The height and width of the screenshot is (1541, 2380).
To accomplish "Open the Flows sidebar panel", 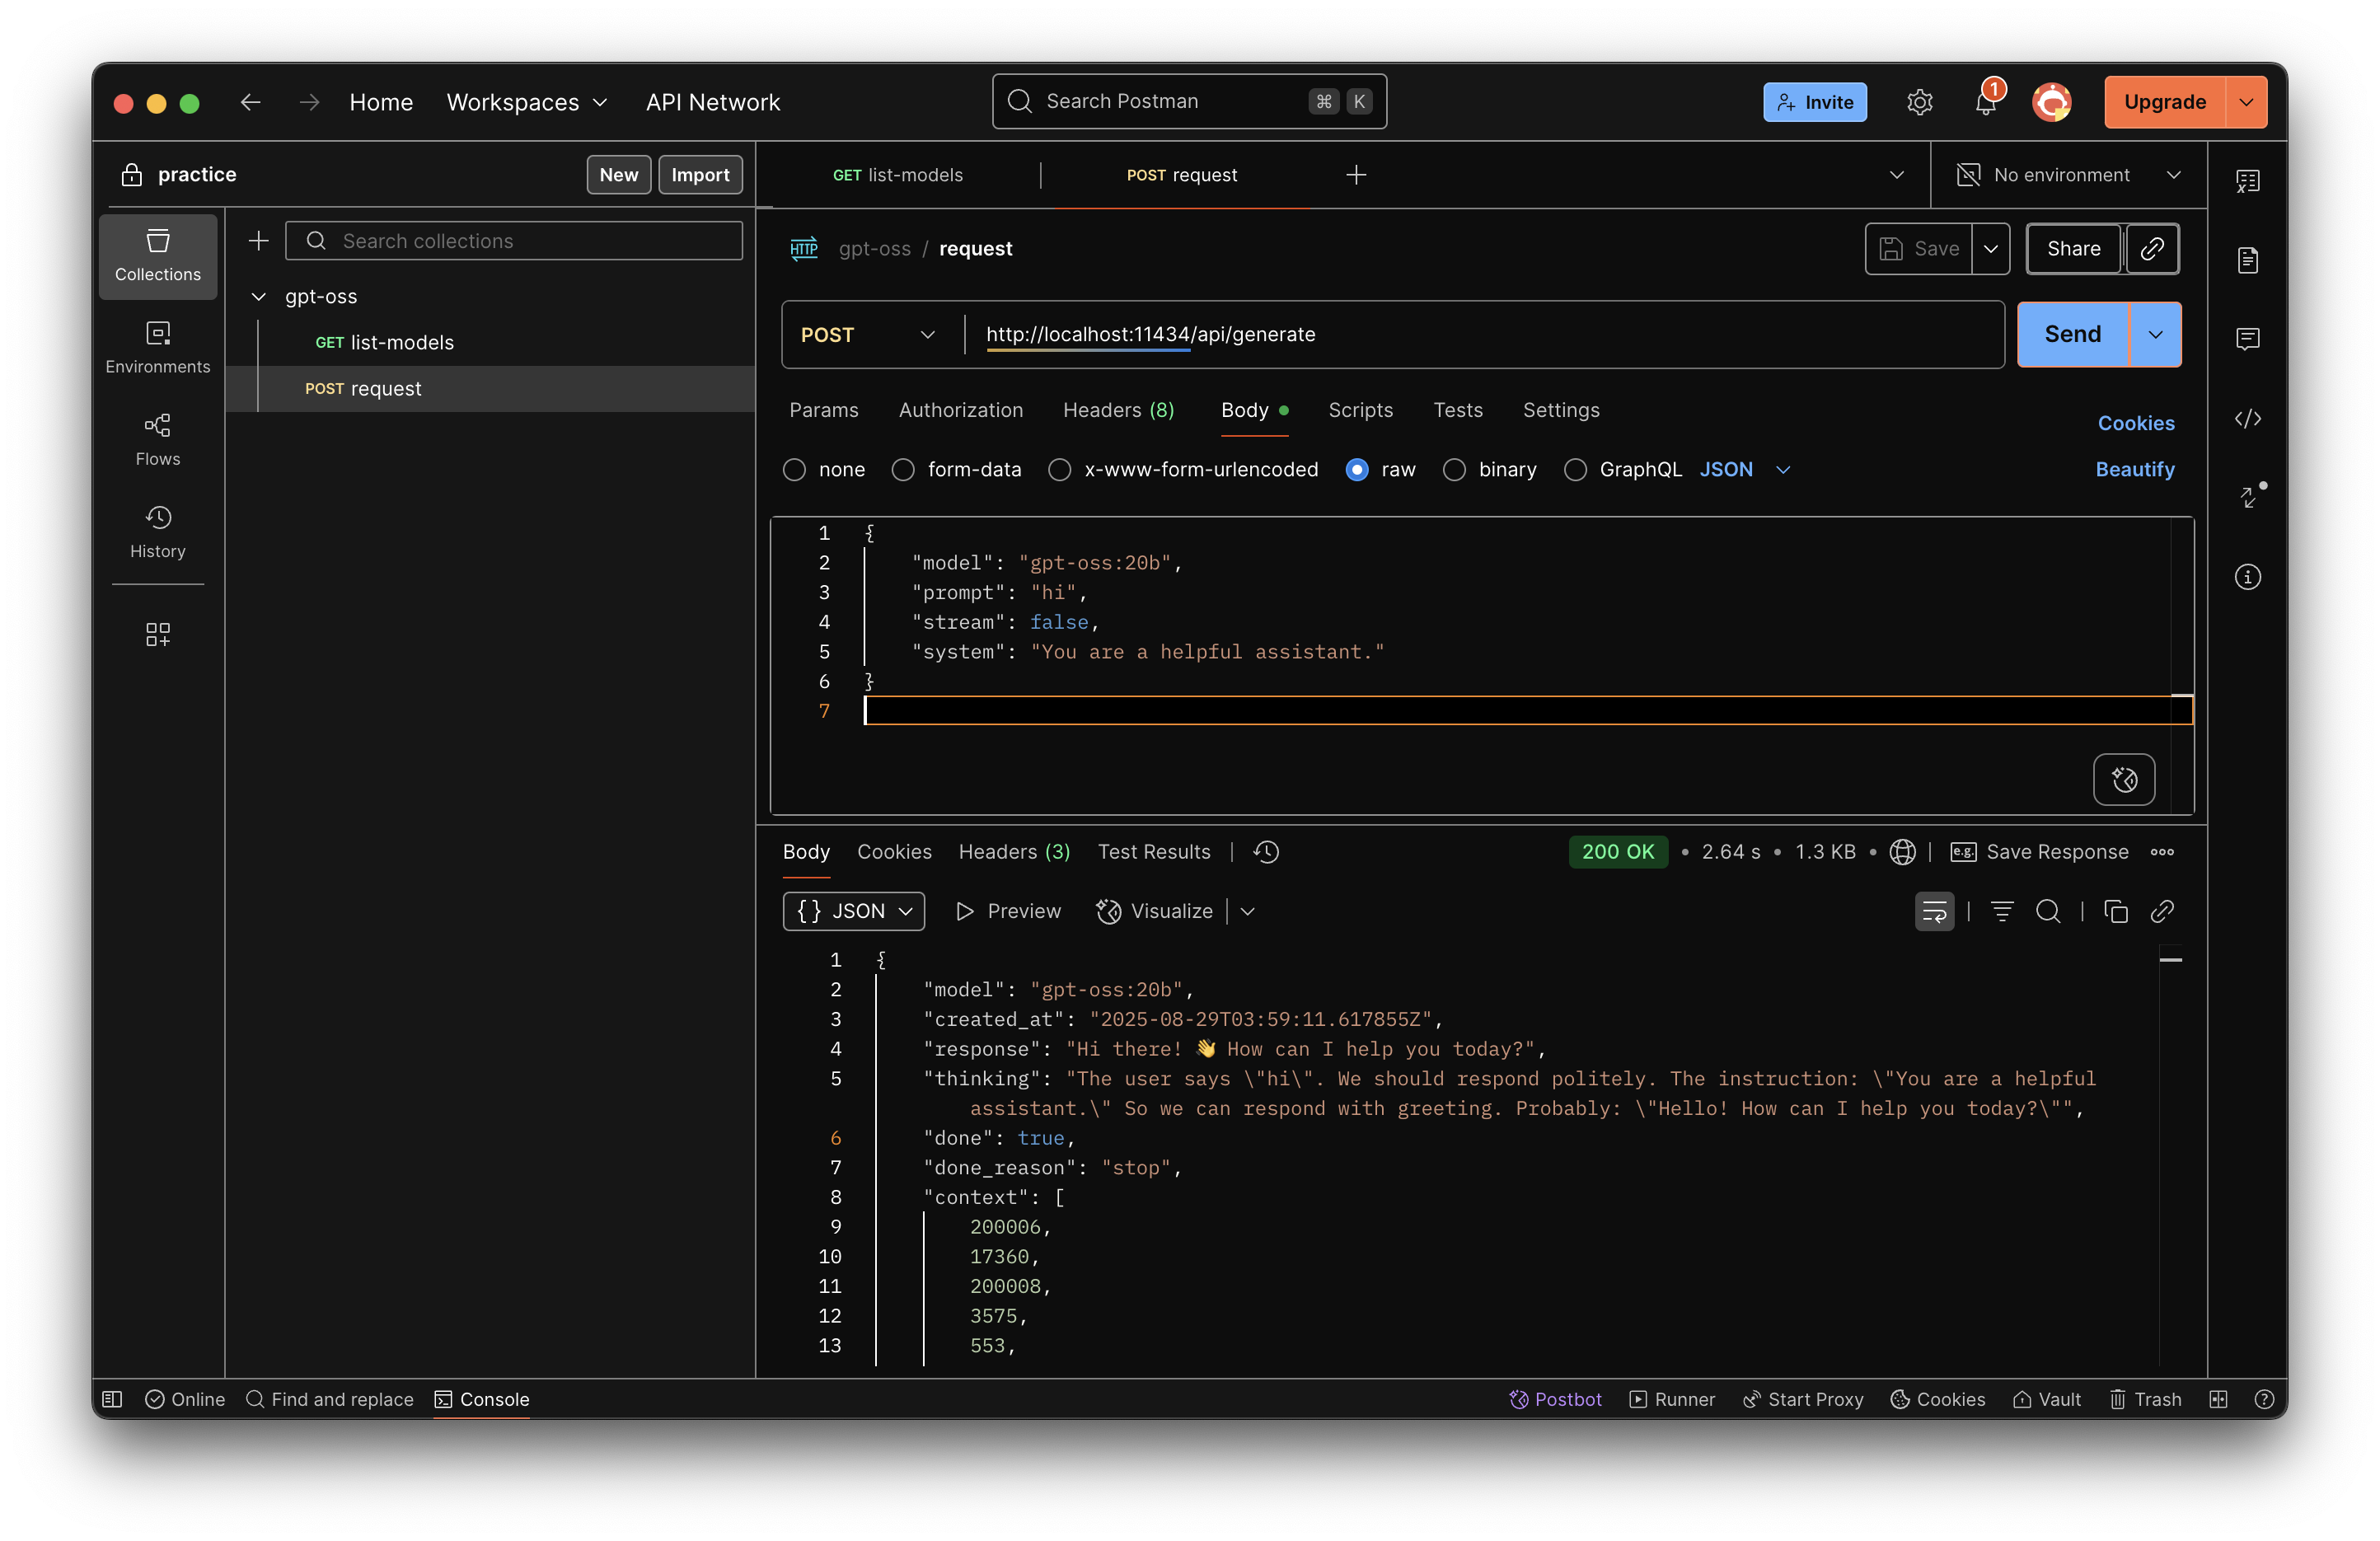I will tap(157, 438).
